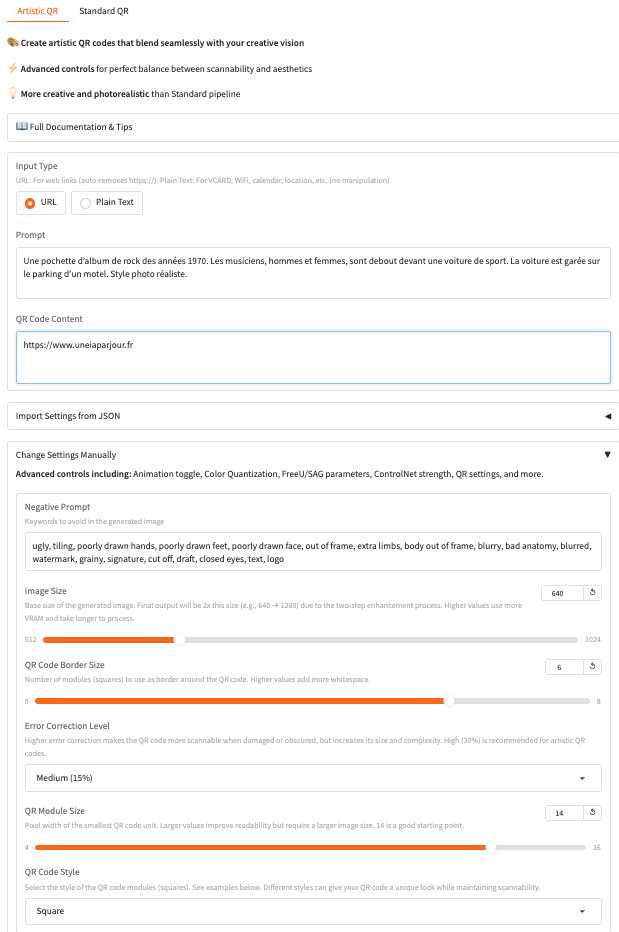Click the book icon beside Full Documentation
The width and height of the screenshot is (619, 932).
click(x=22, y=127)
